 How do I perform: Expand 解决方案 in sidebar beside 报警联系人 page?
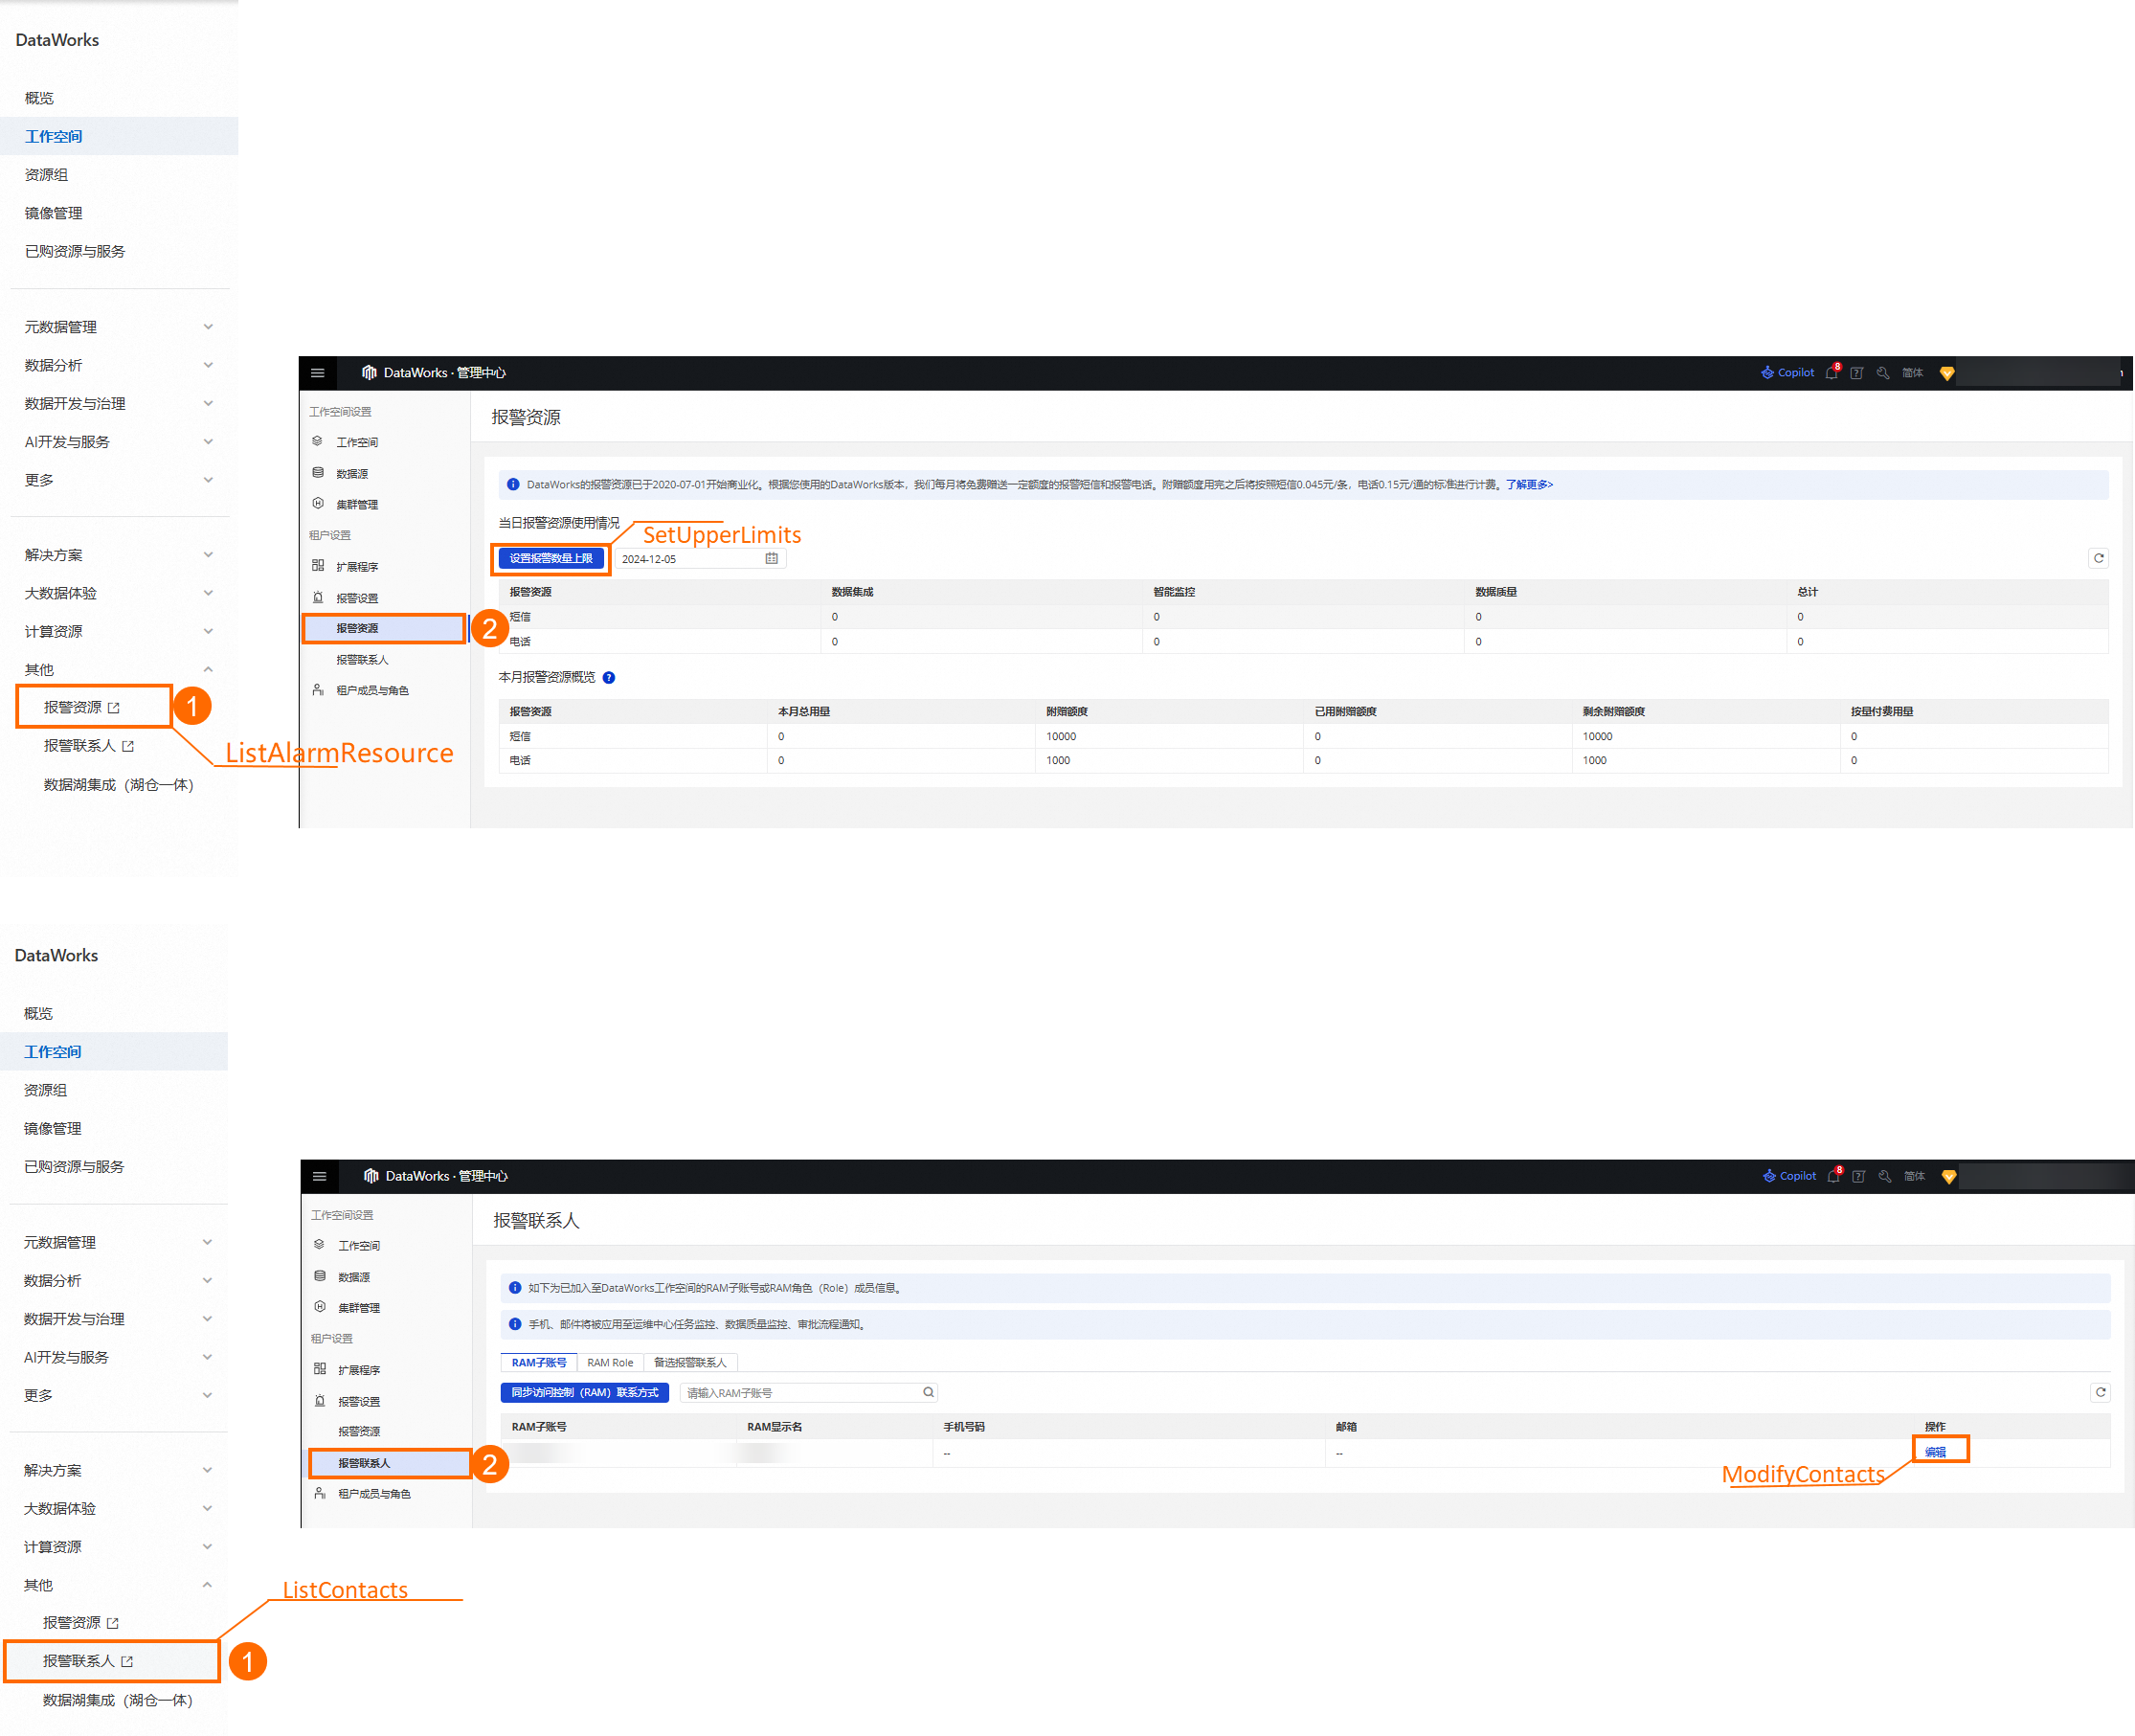(x=207, y=1471)
